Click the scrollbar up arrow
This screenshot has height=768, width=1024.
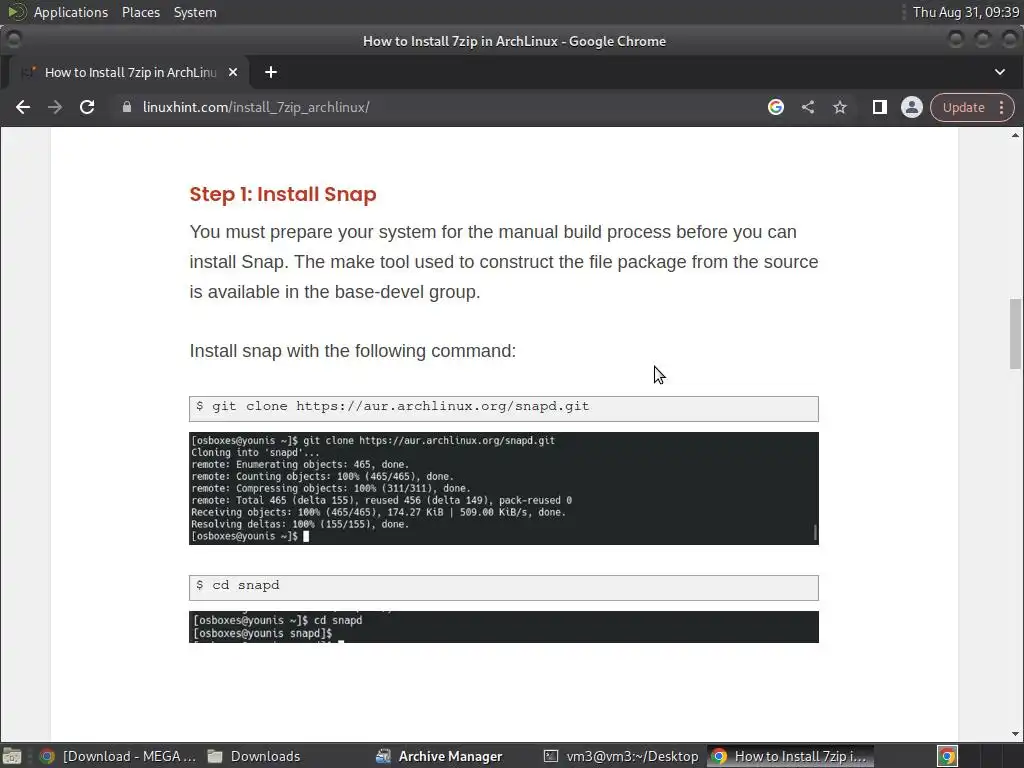1015,135
